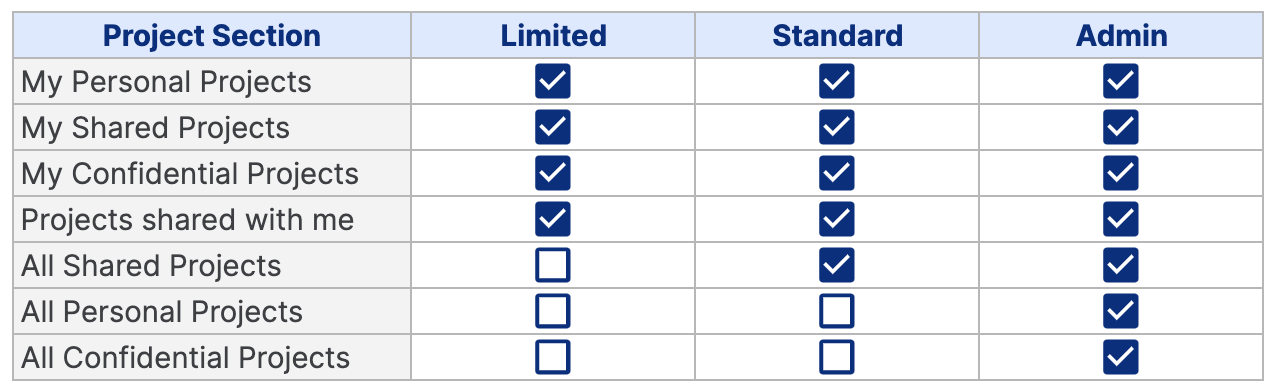Enable Standard access to All Personal Projects
Image resolution: width=1274 pixels, height=392 pixels.
coord(837,311)
